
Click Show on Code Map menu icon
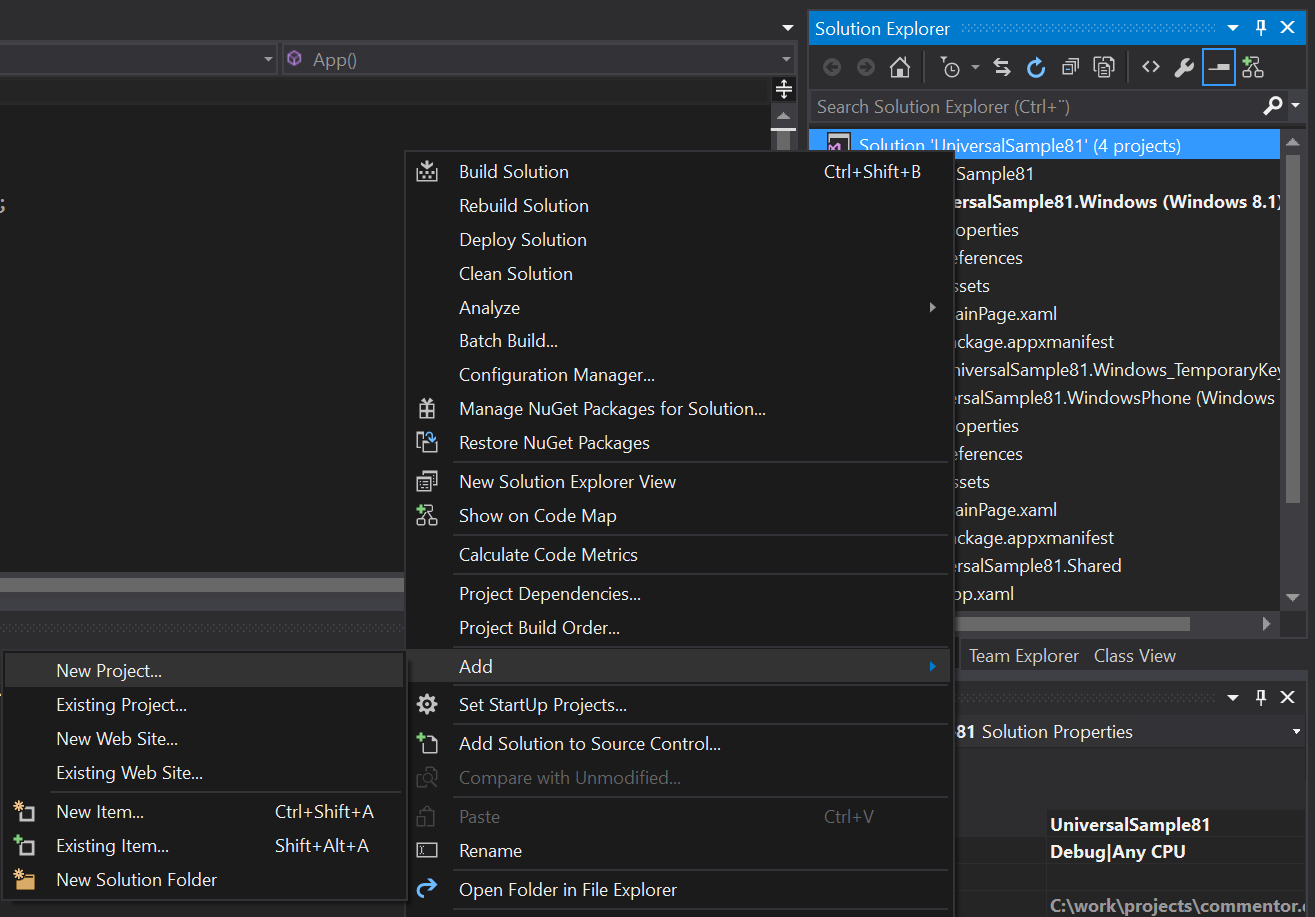point(427,516)
